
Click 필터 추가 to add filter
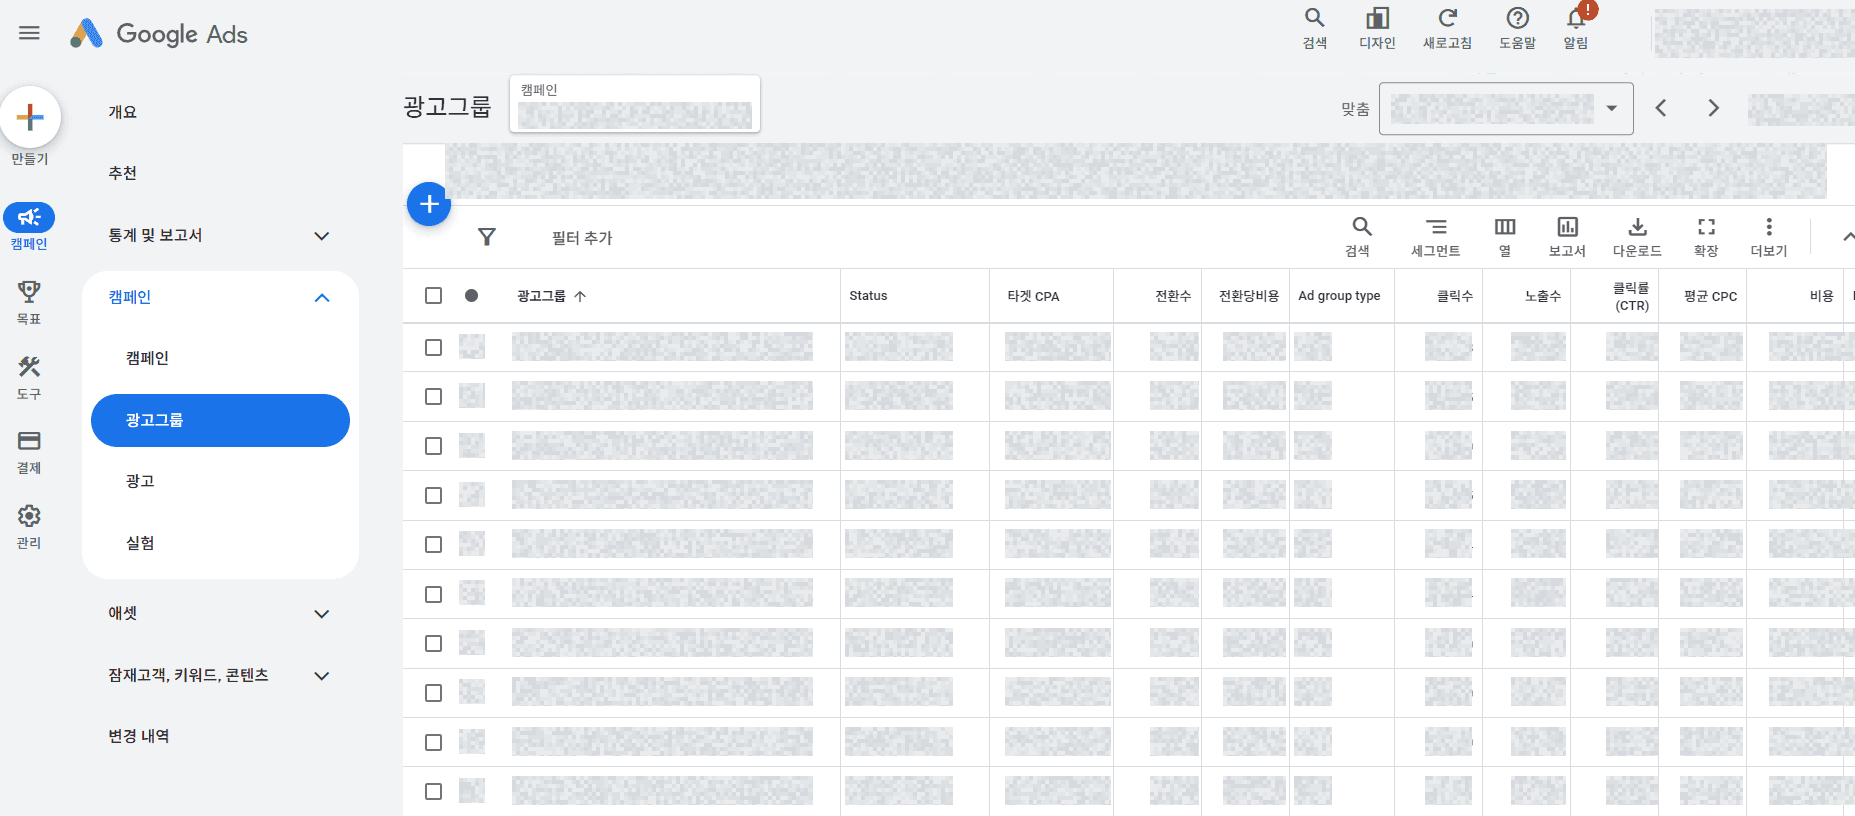tap(582, 238)
